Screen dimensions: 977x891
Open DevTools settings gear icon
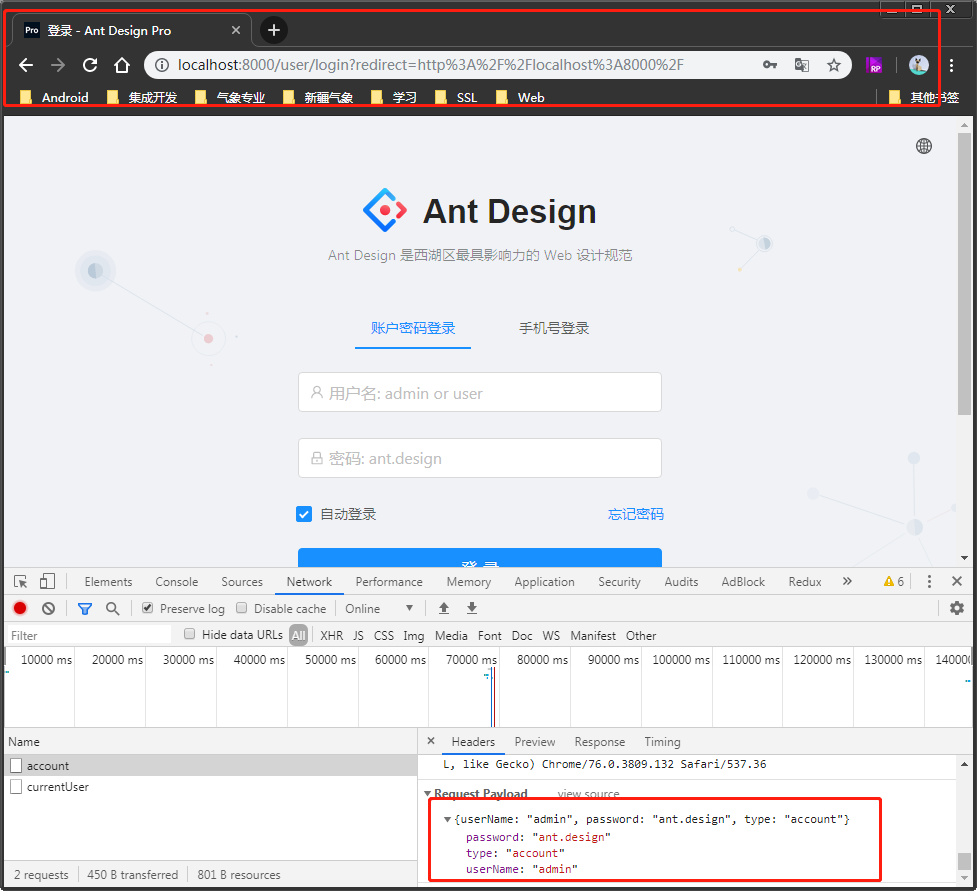click(x=957, y=608)
